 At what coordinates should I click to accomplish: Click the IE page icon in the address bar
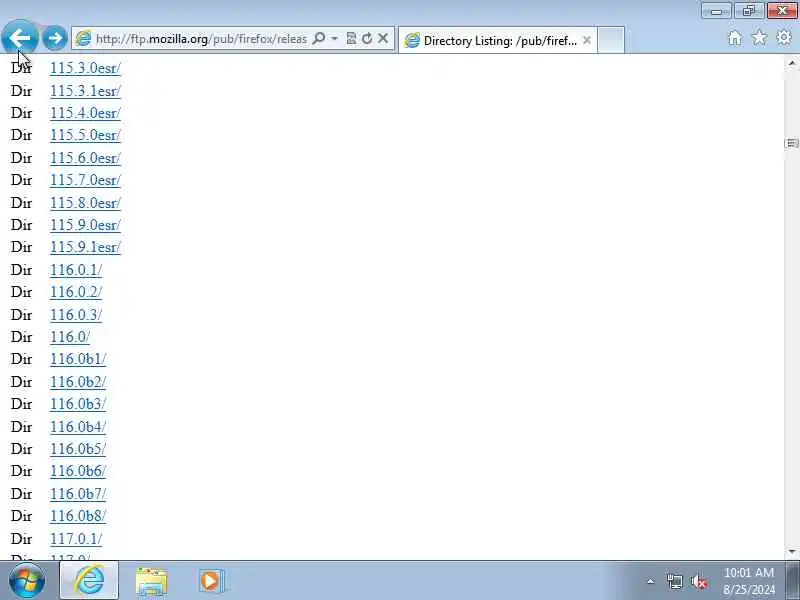[83, 39]
